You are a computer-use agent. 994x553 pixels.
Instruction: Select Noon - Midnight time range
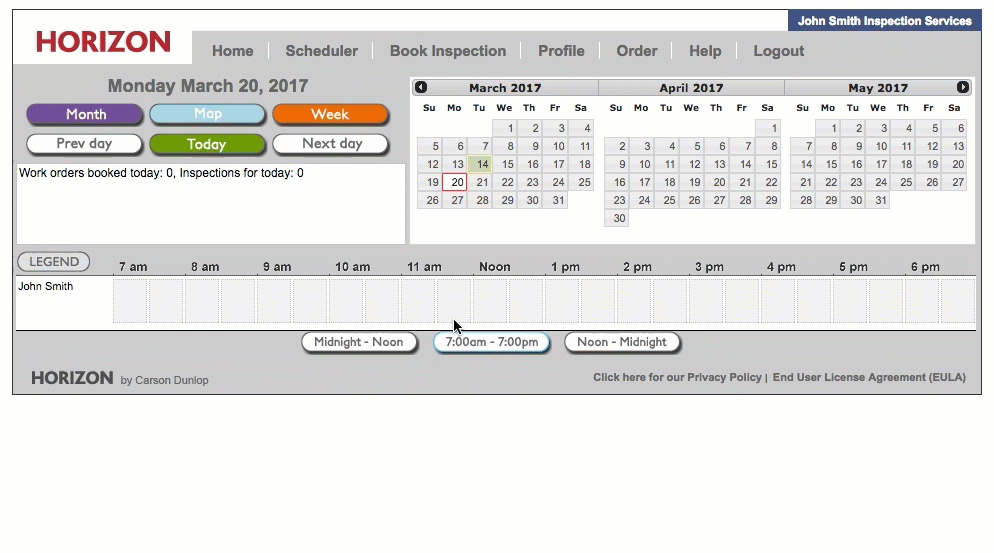coord(622,342)
